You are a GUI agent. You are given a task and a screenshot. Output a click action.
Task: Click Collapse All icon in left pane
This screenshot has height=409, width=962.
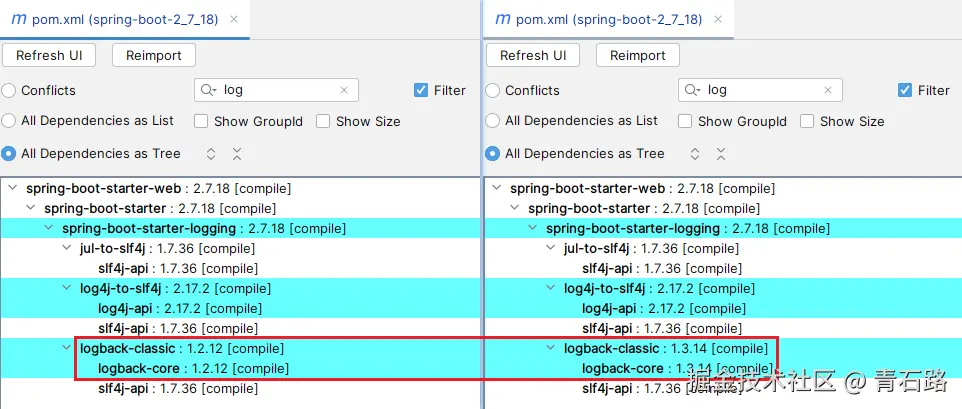pyautogui.click(x=237, y=153)
